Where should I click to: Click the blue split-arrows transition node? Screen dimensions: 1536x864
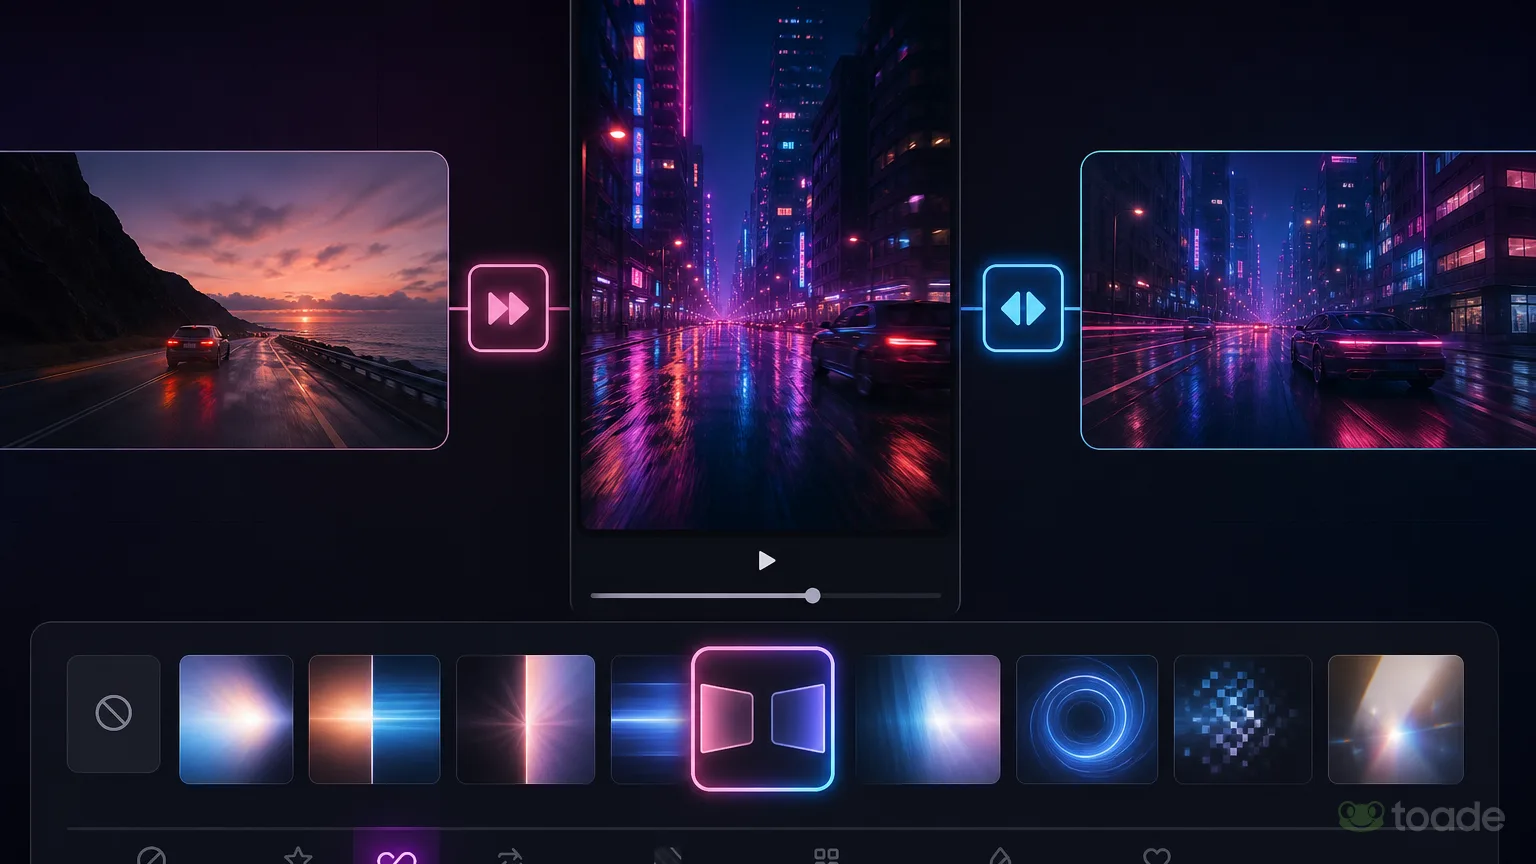[x=1023, y=308]
